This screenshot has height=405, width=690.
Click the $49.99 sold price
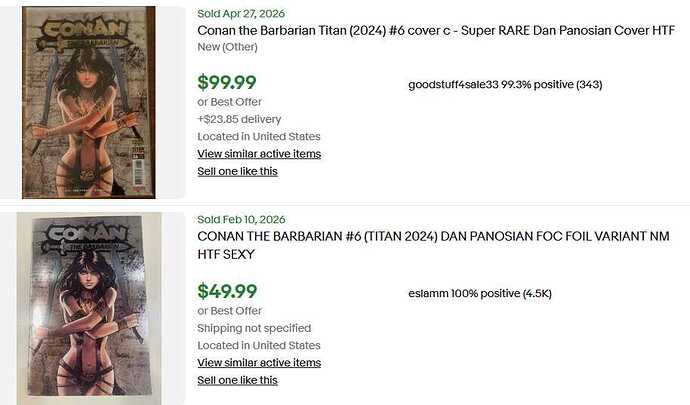(227, 291)
